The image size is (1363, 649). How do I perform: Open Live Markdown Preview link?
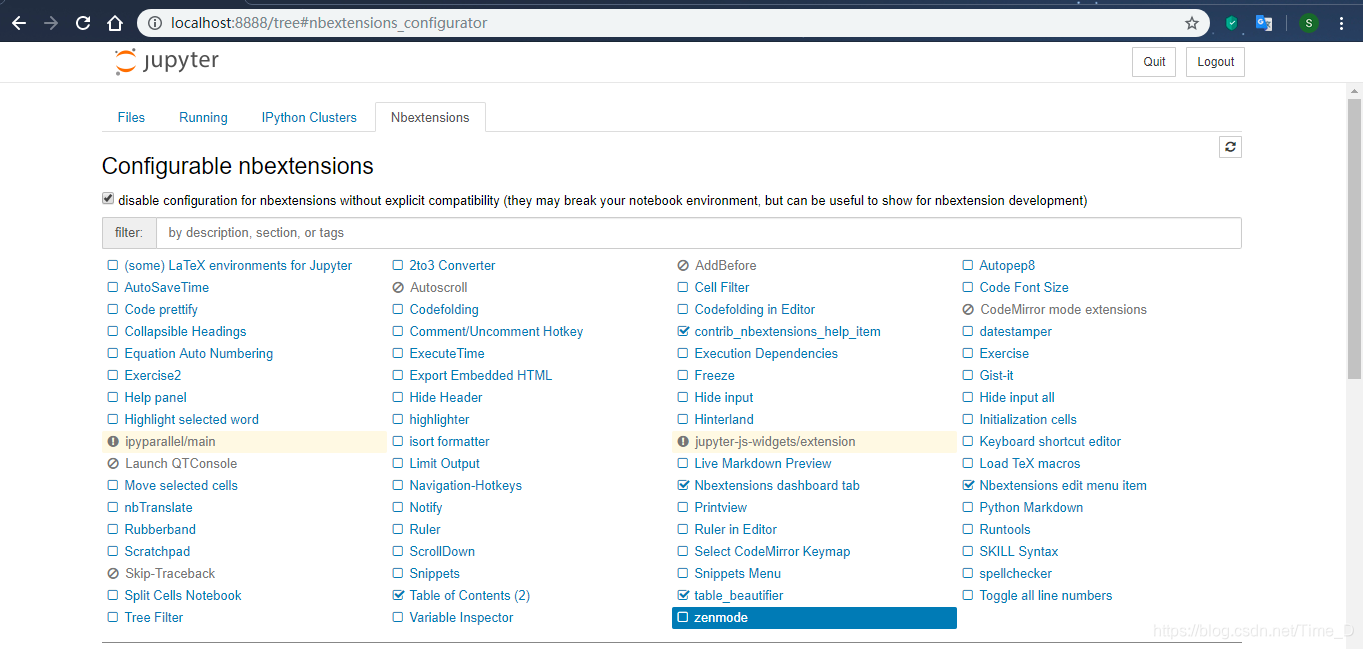763,463
